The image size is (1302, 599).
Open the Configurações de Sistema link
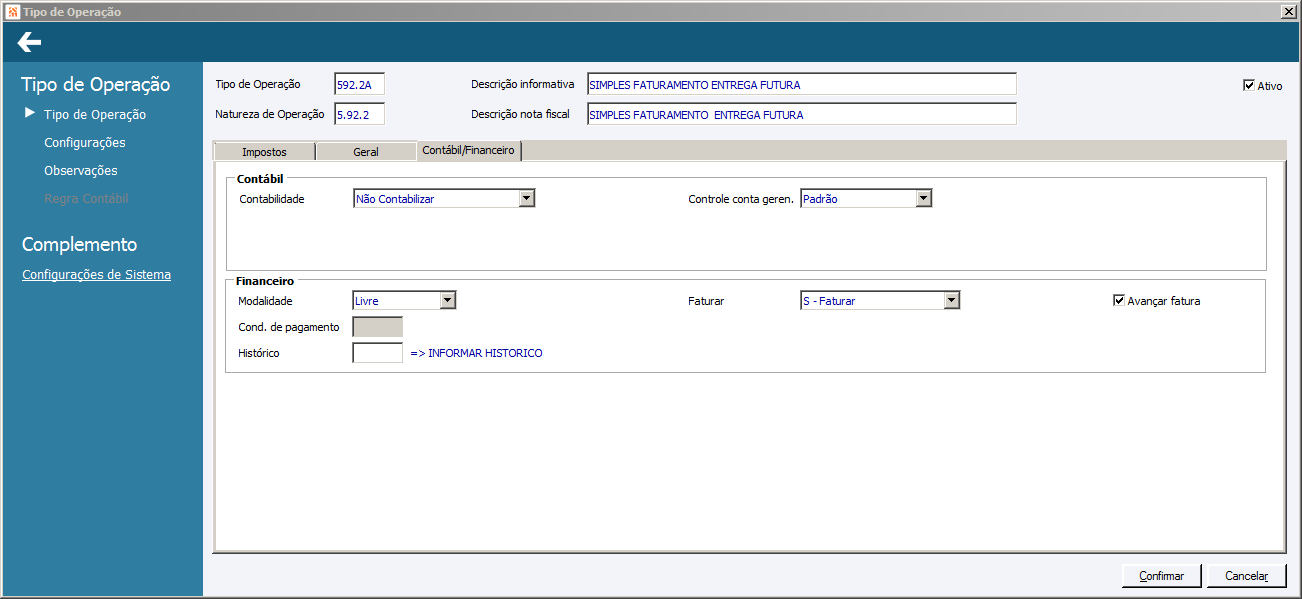click(x=96, y=274)
